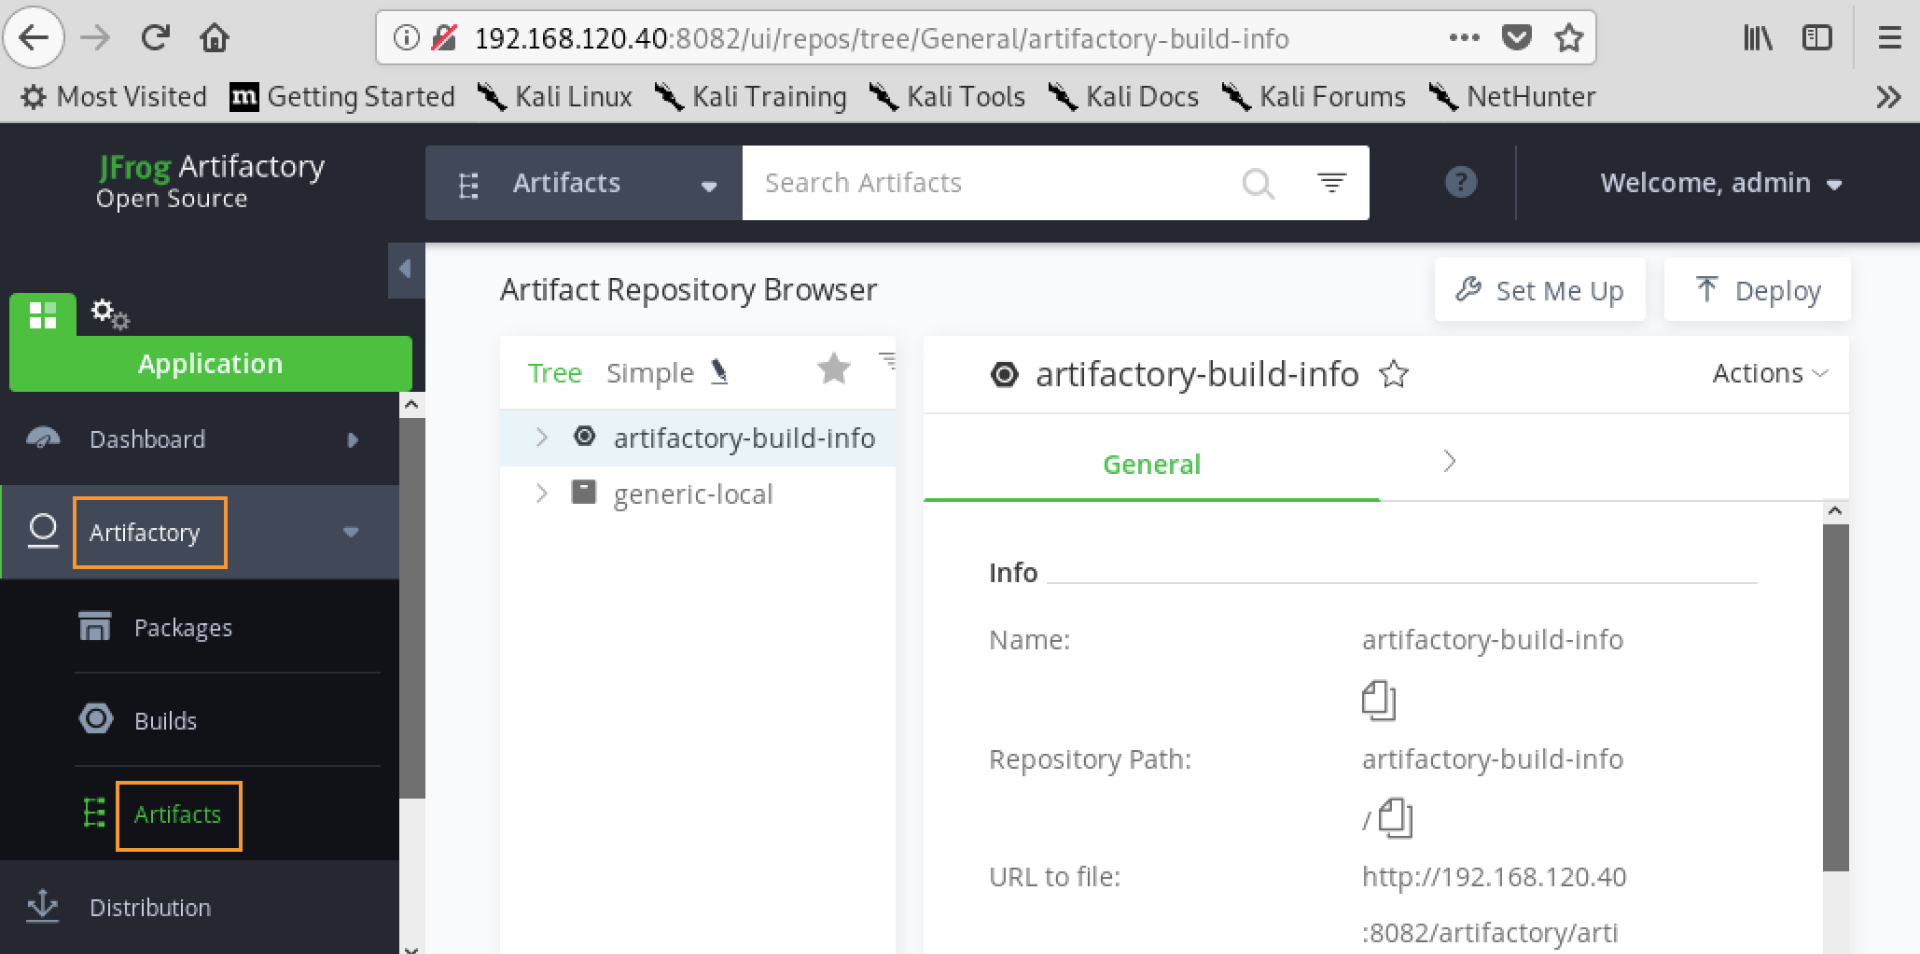Show favorites only in the tree
This screenshot has height=954, width=1920.
tap(833, 369)
